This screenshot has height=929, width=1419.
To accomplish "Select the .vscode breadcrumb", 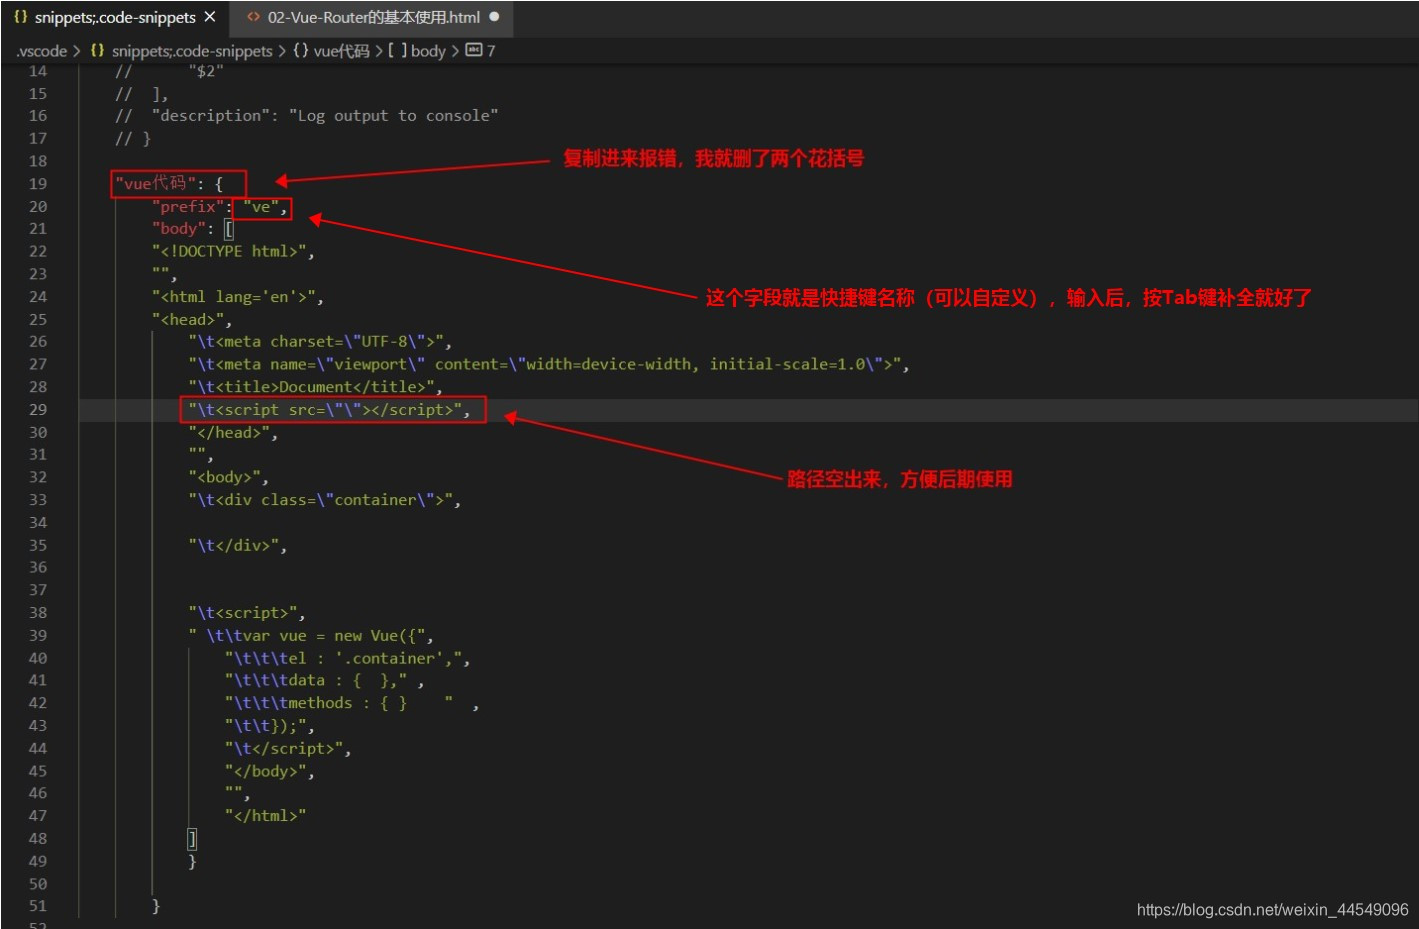I will 42,51.
